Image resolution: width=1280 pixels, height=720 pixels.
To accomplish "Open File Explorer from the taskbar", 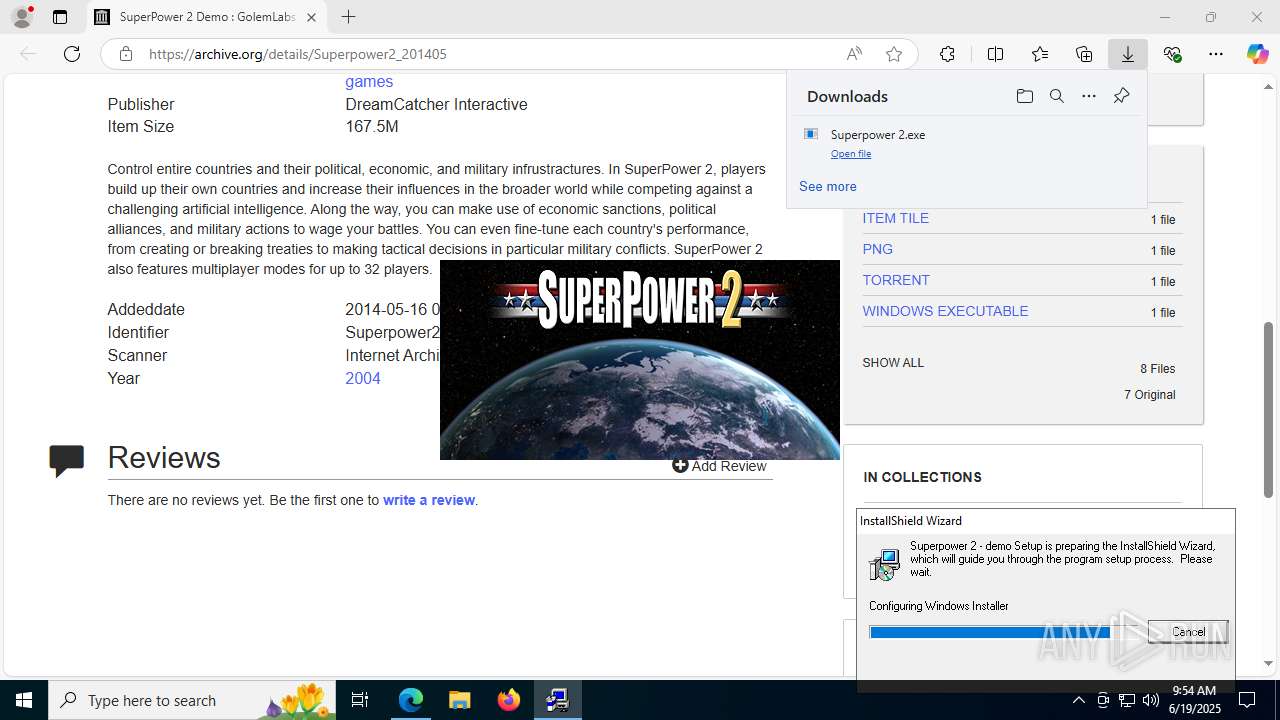I will point(459,700).
